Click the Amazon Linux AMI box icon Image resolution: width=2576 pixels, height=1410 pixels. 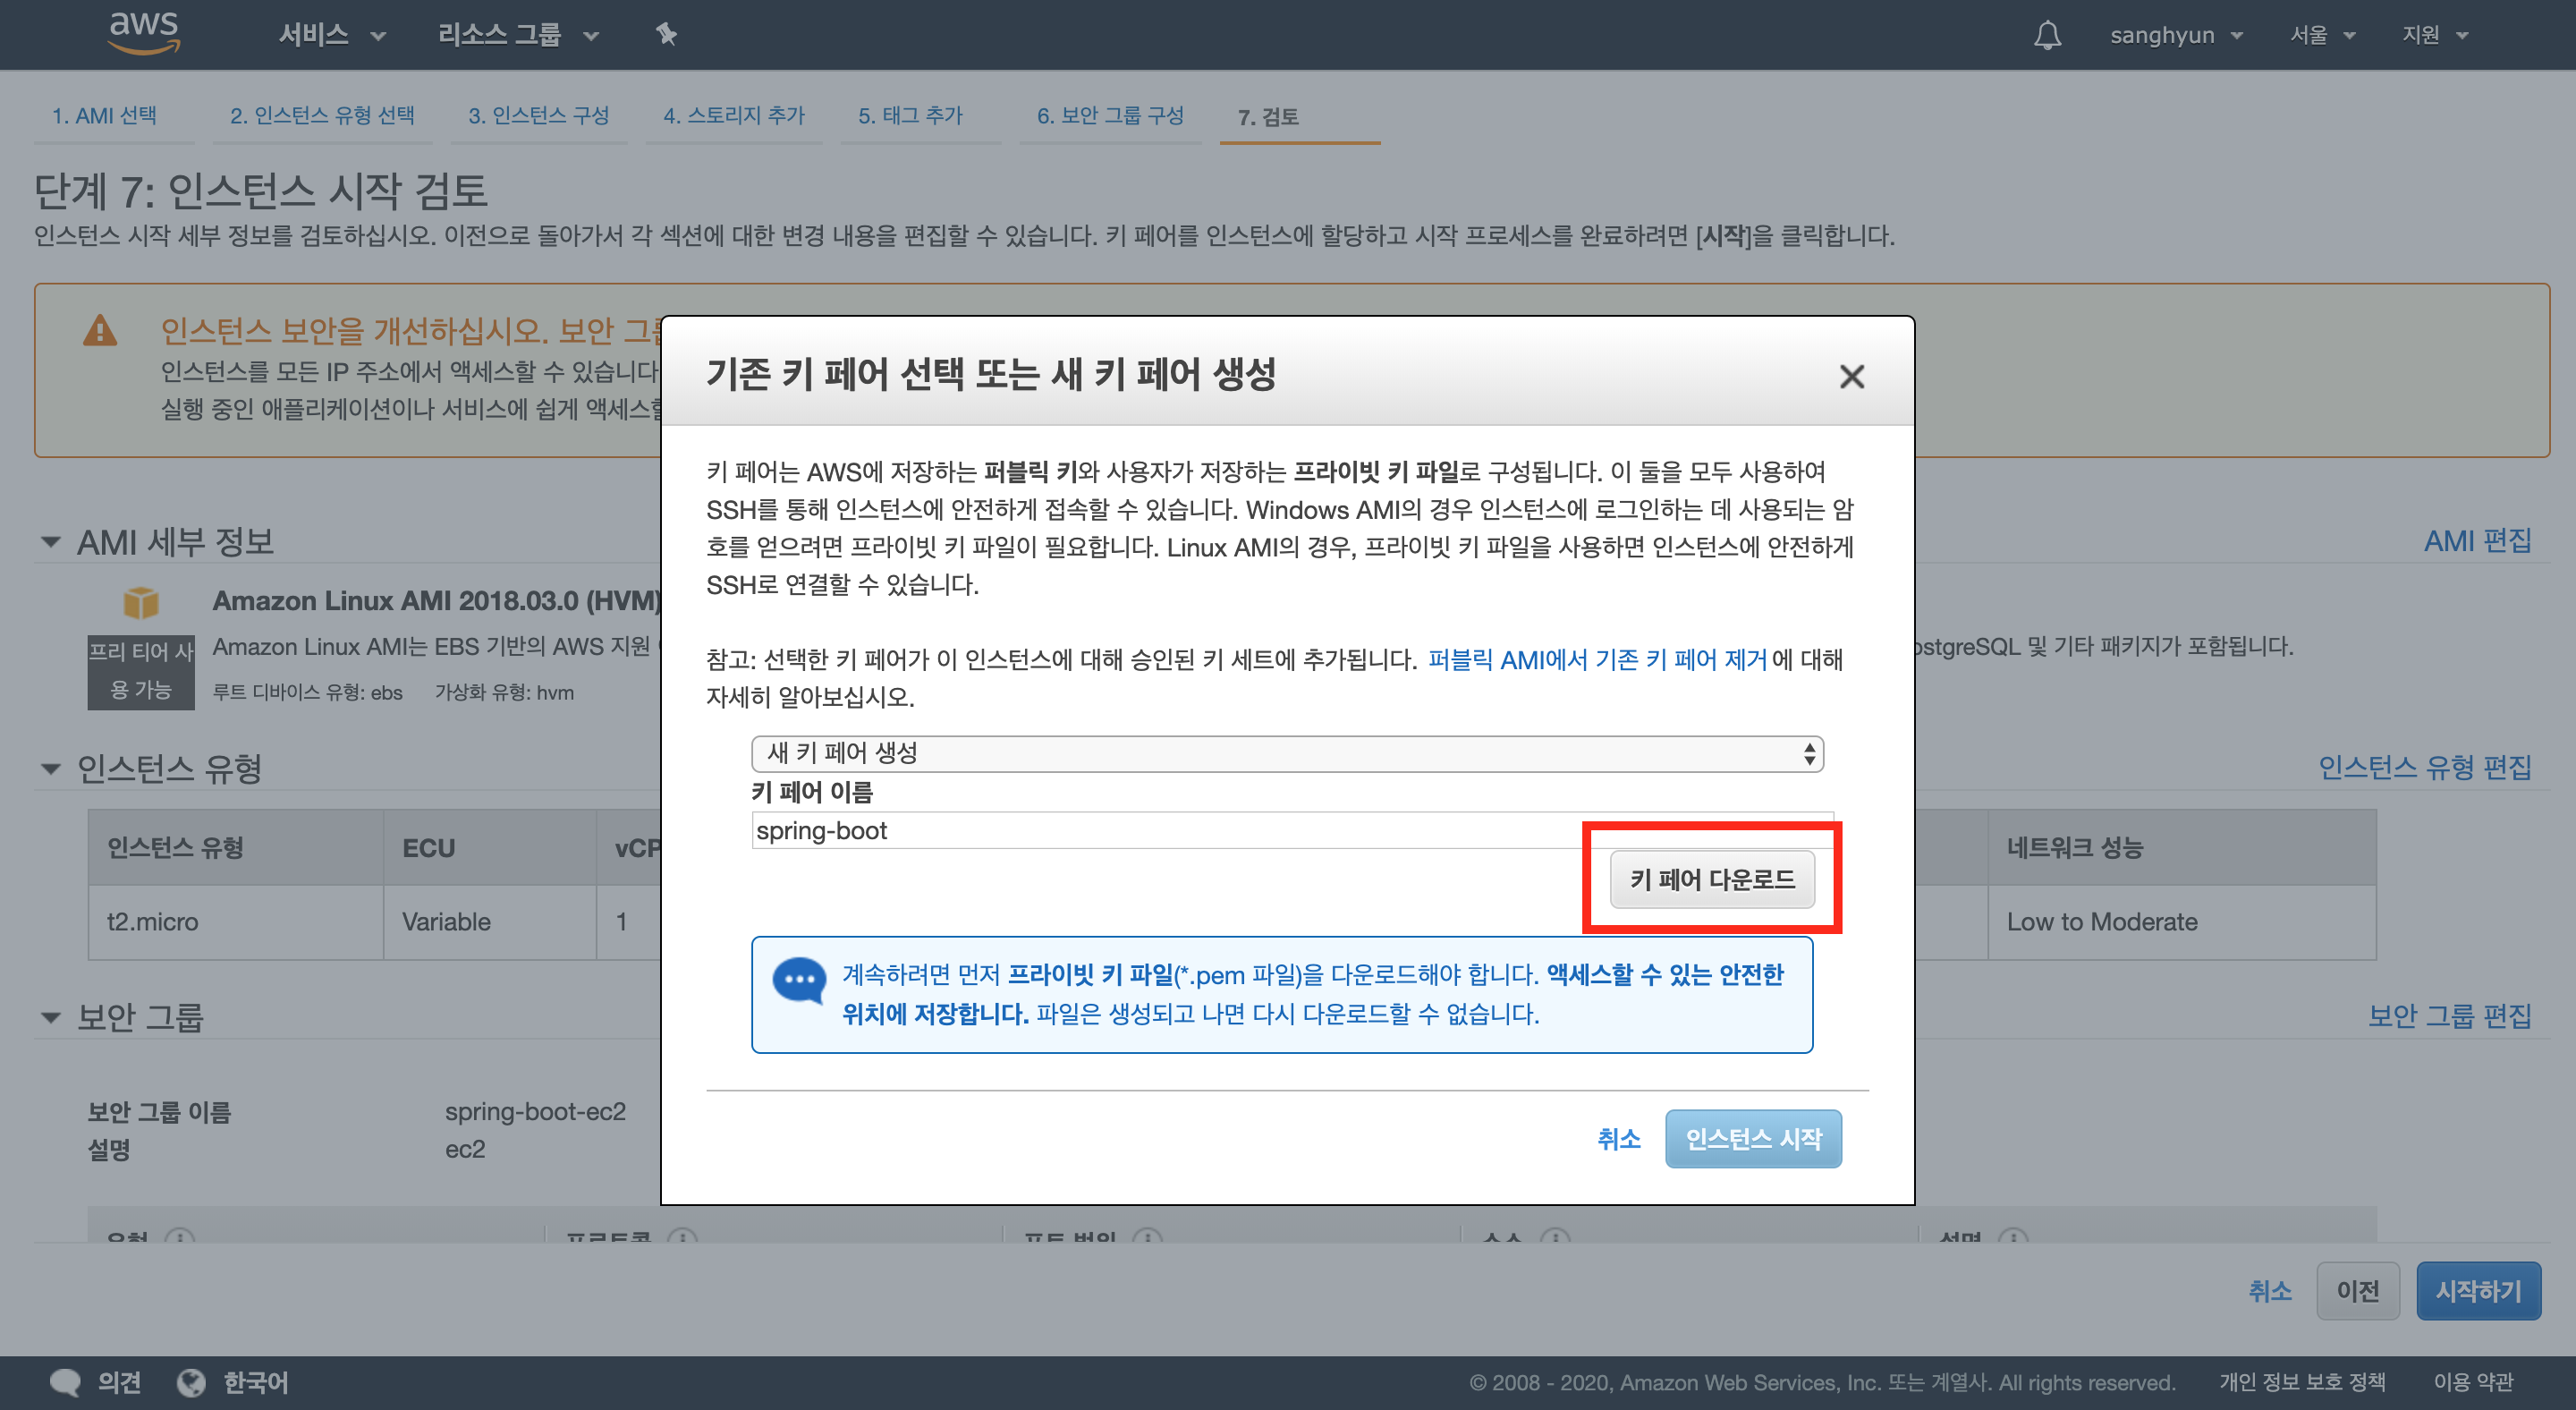[141, 602]
